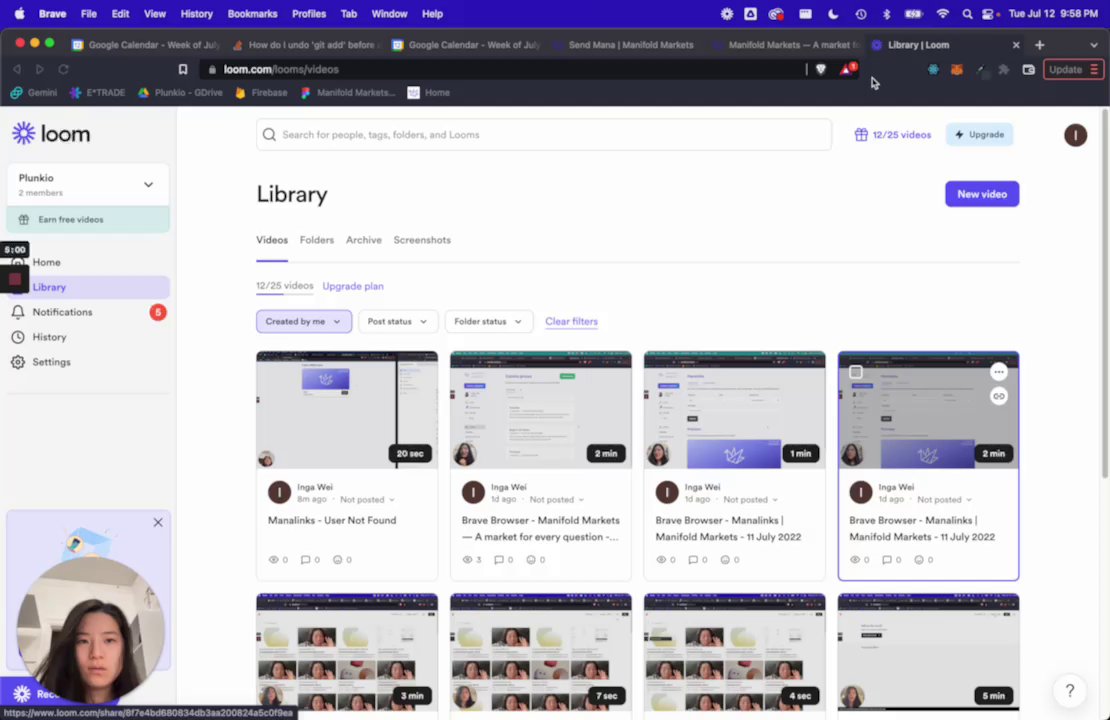Open Not posted dropdown on hovered 2 min Manalinks card

point(944,500)
